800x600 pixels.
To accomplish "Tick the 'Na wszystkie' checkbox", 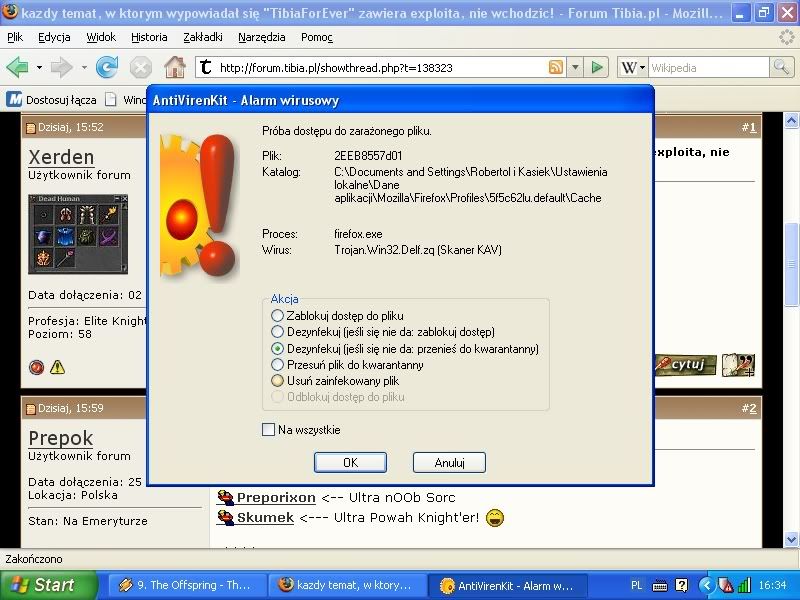I will [x=268, y=430].
